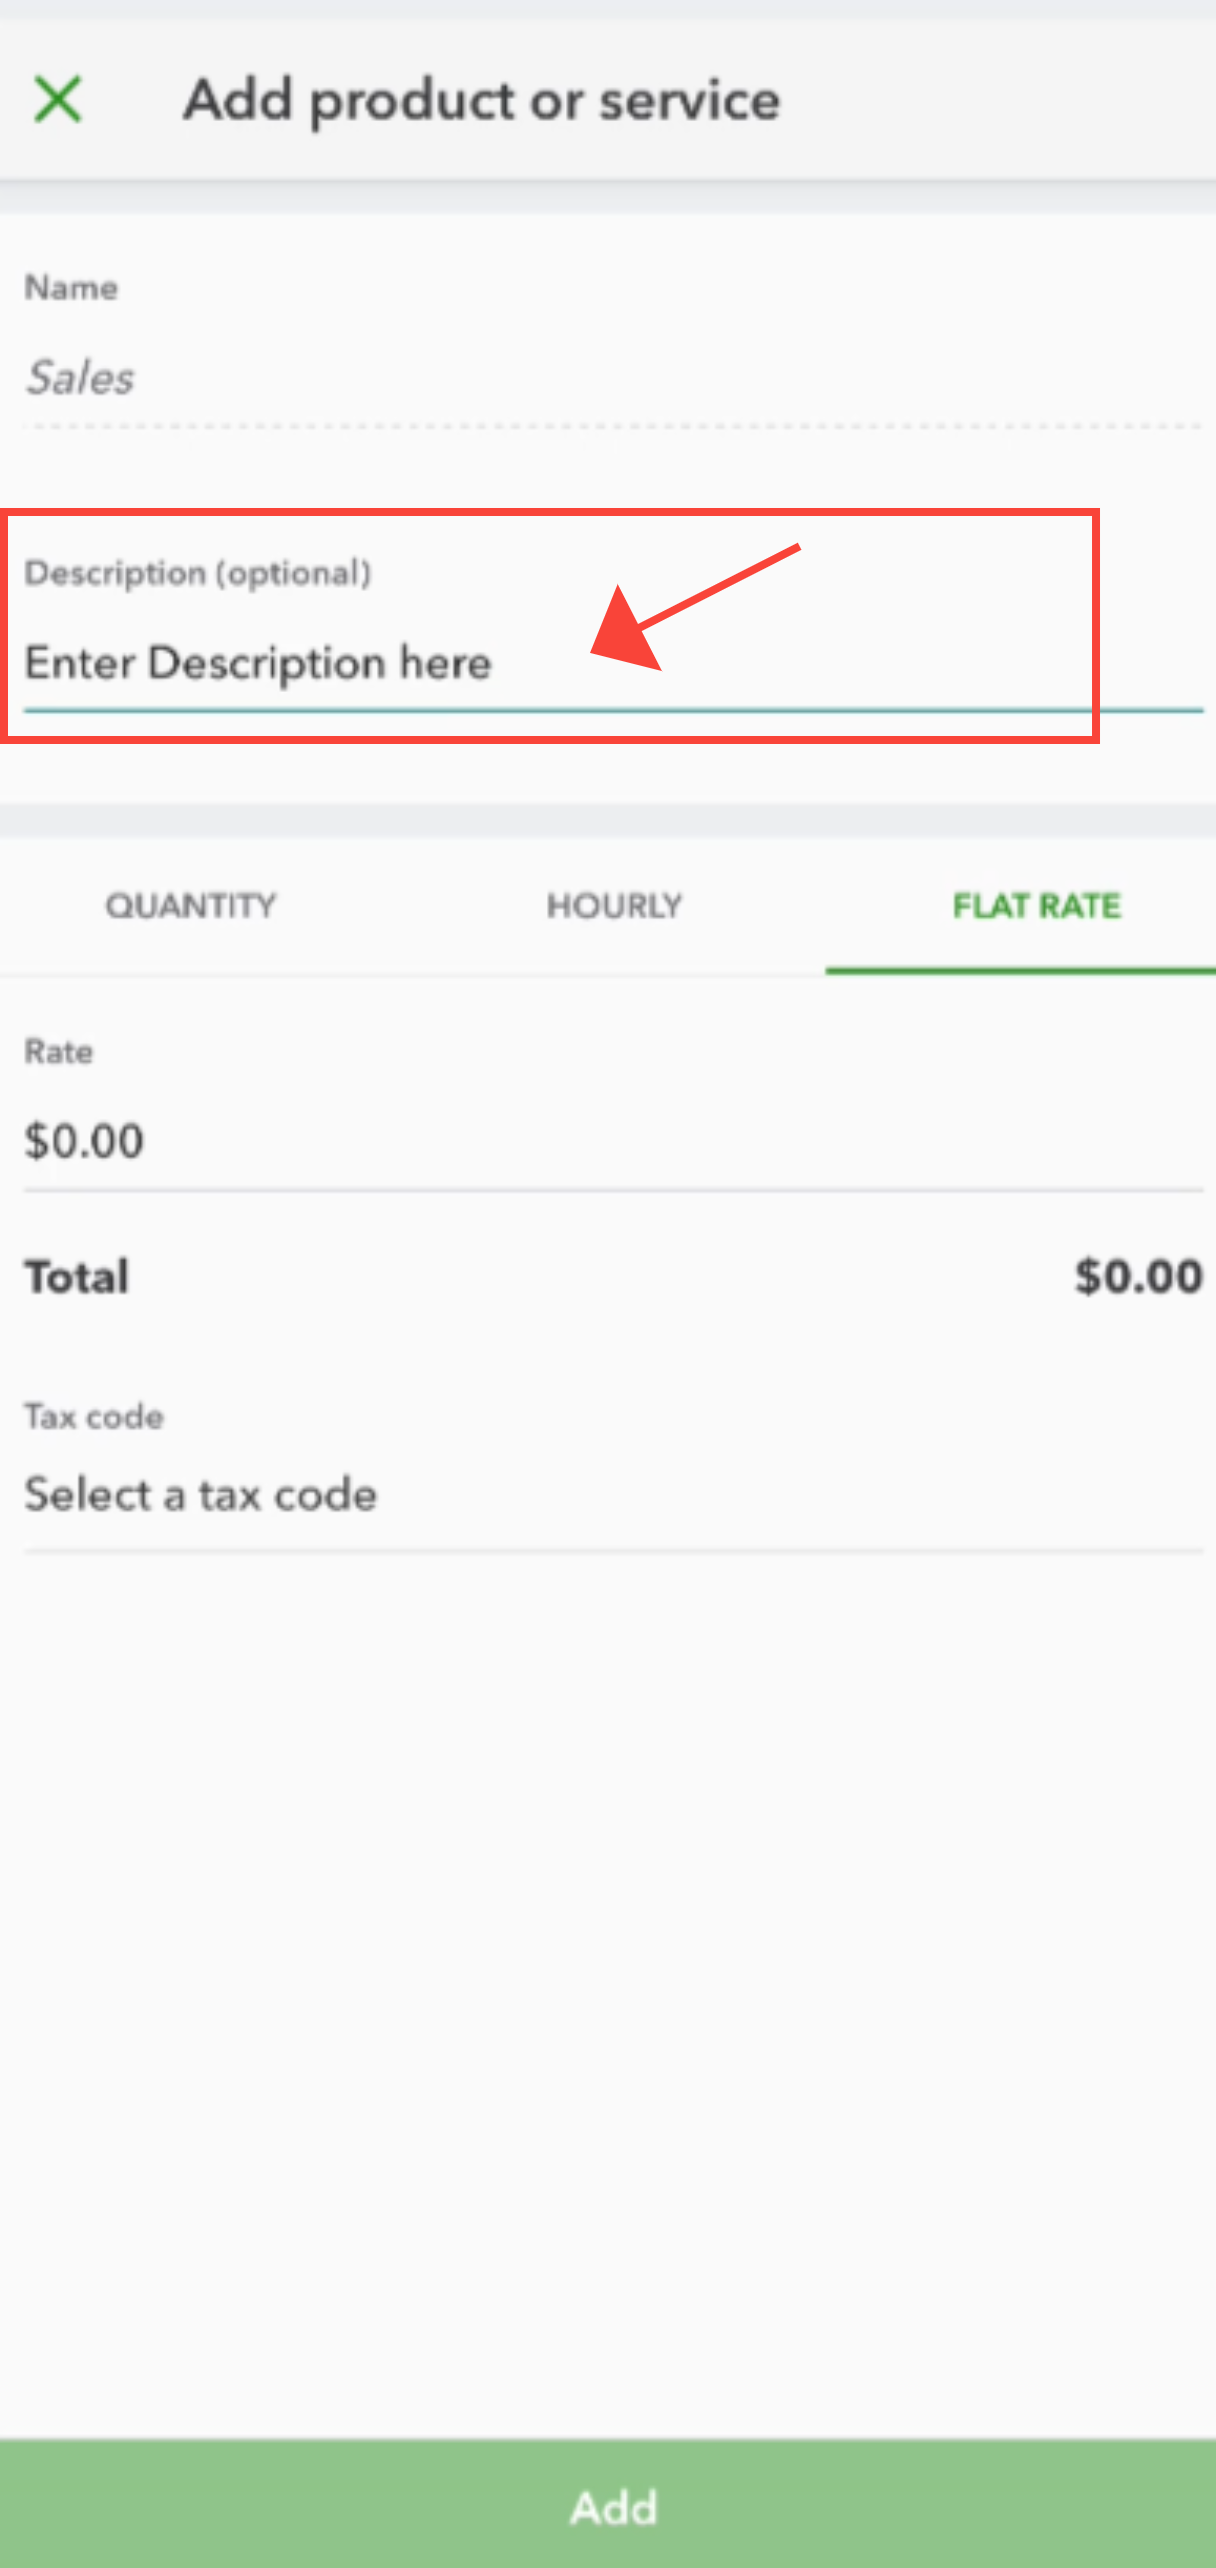Click the green underline beneath Flat Rate

(x=1020, y=970)
